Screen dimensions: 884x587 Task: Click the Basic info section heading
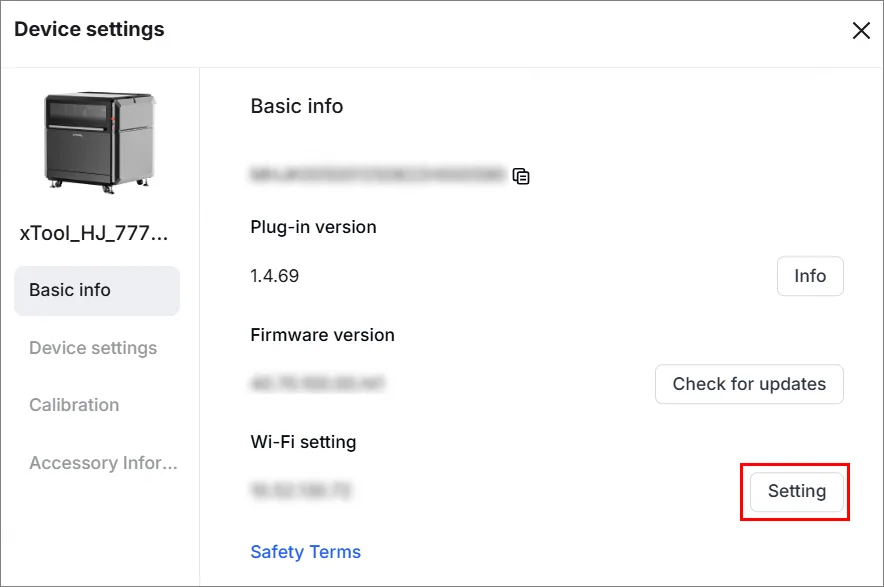297,106
